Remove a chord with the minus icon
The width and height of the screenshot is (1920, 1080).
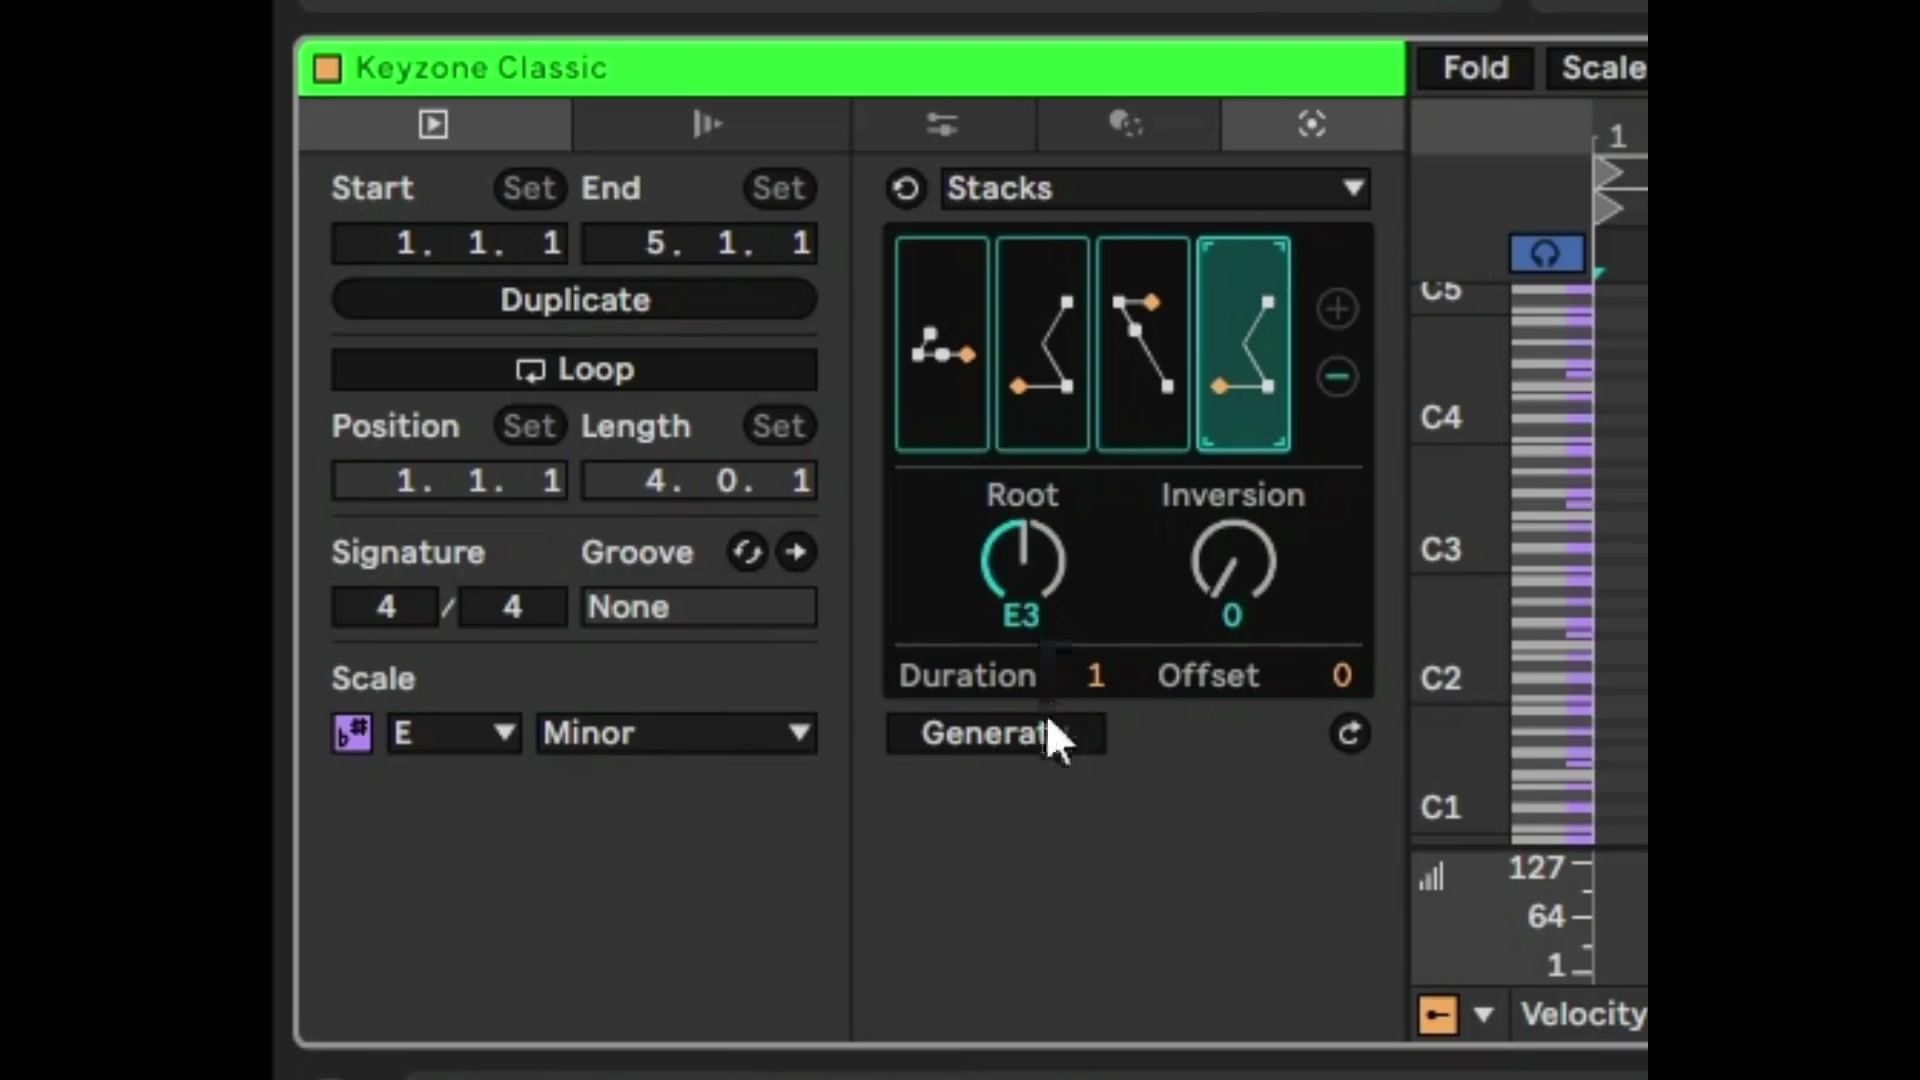coord(1337,377)
